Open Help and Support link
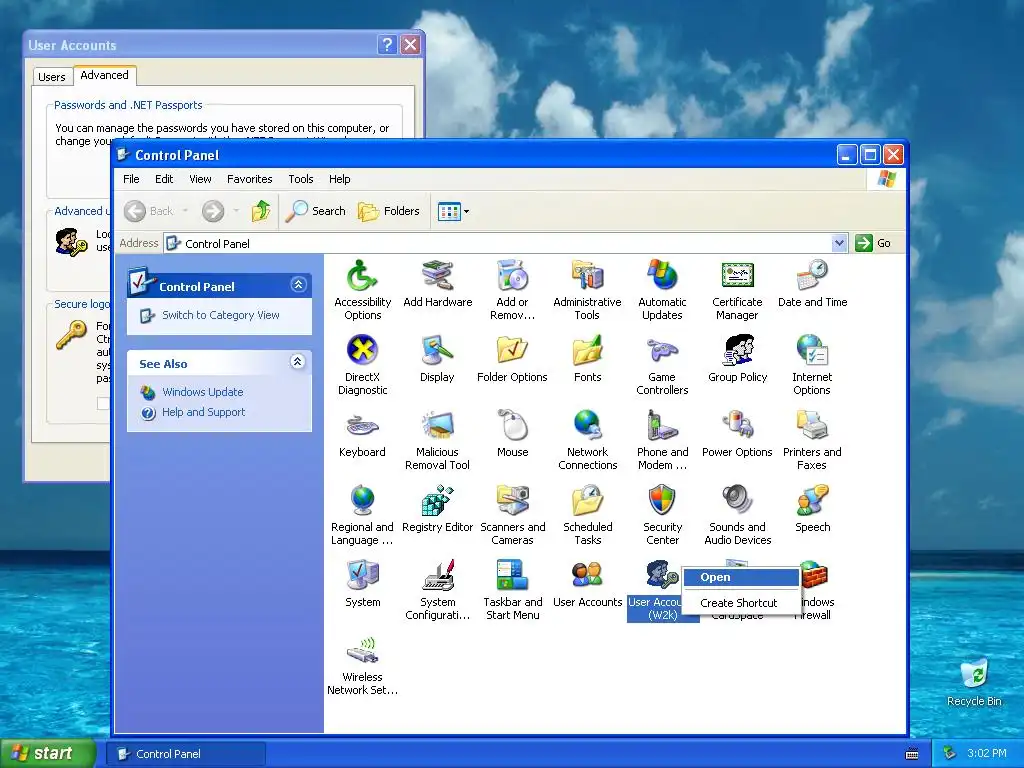 point(203,412)
